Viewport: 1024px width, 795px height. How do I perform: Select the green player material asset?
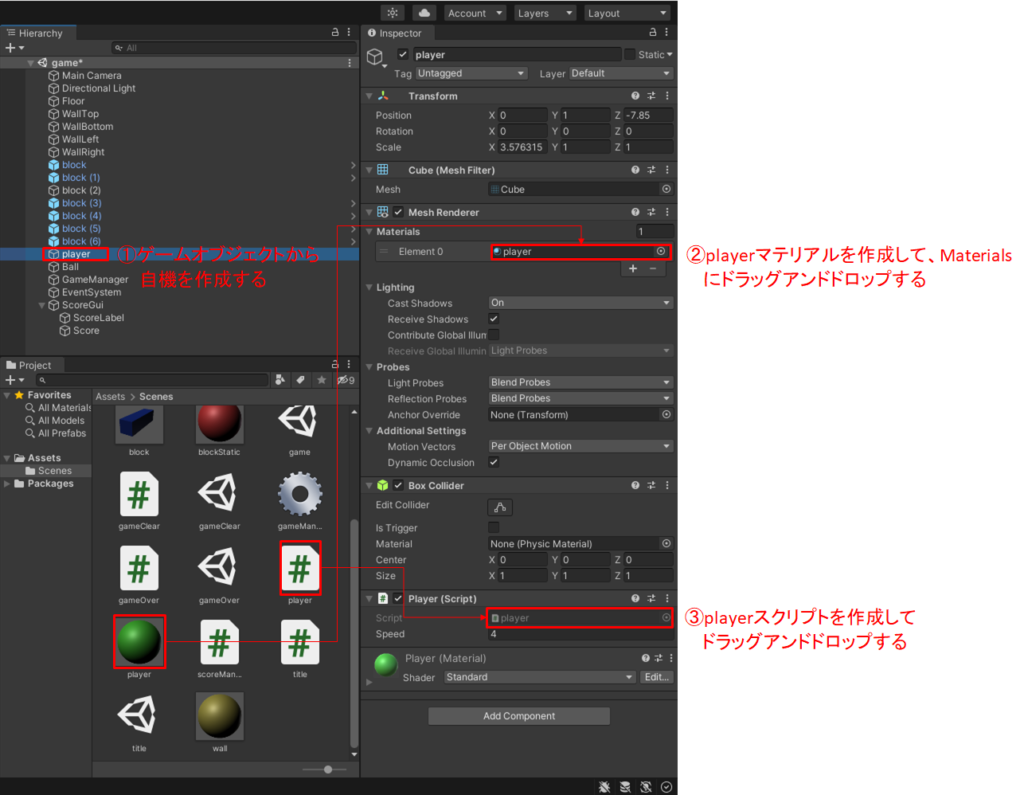tap(139, 642)
